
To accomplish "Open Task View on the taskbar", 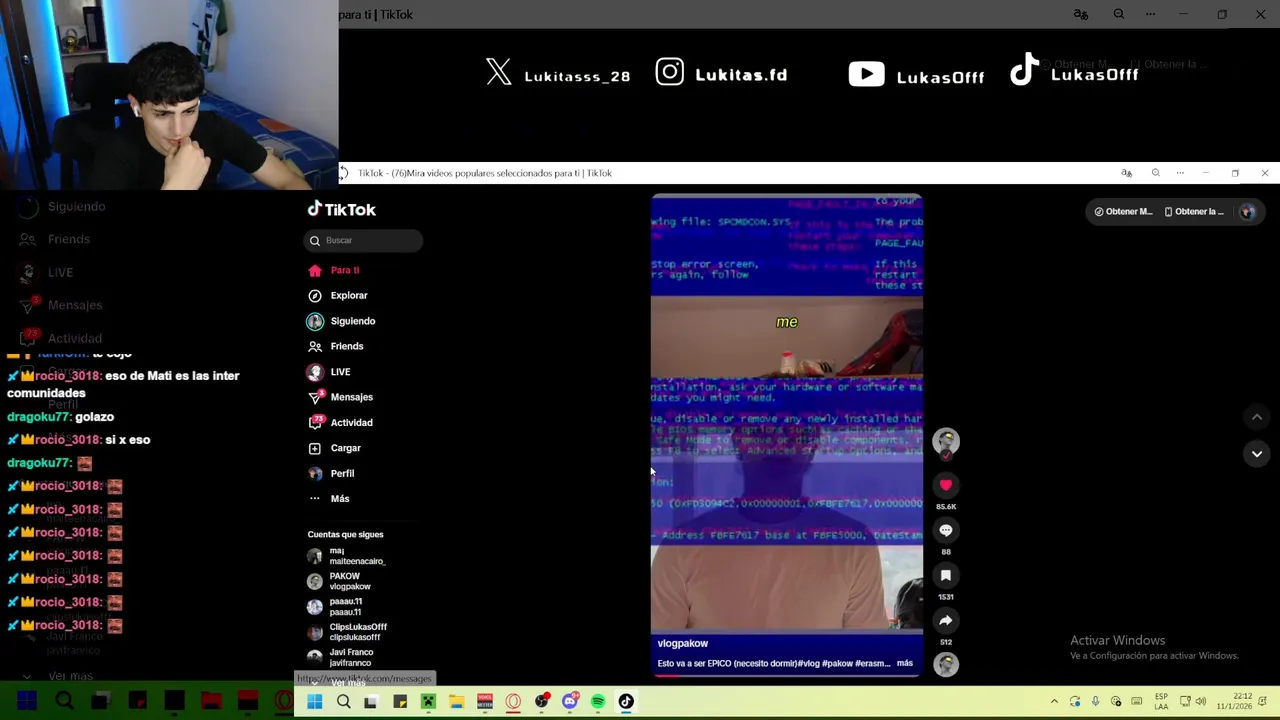I will coord(371,702).
